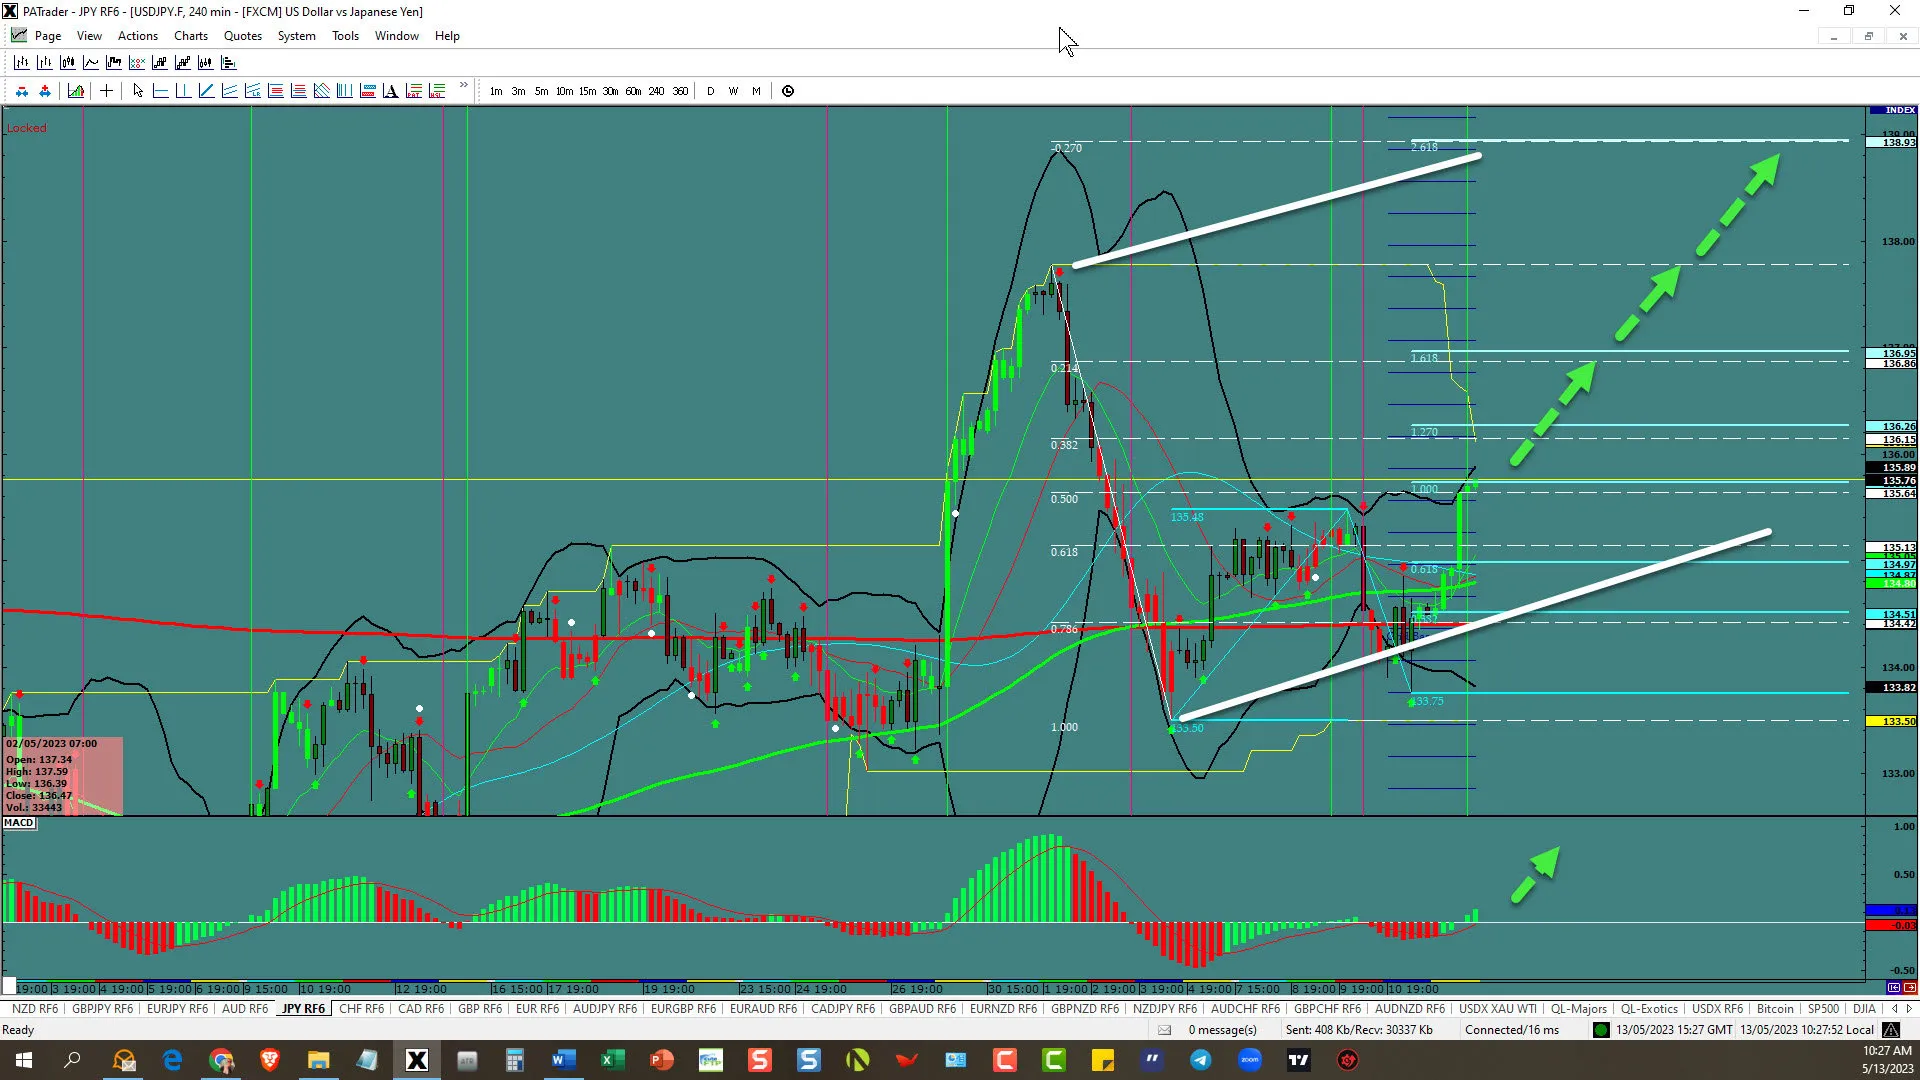Select the line chart type icon
The width and height of the screenshot is (1920, 1080).
click(91, 62)
